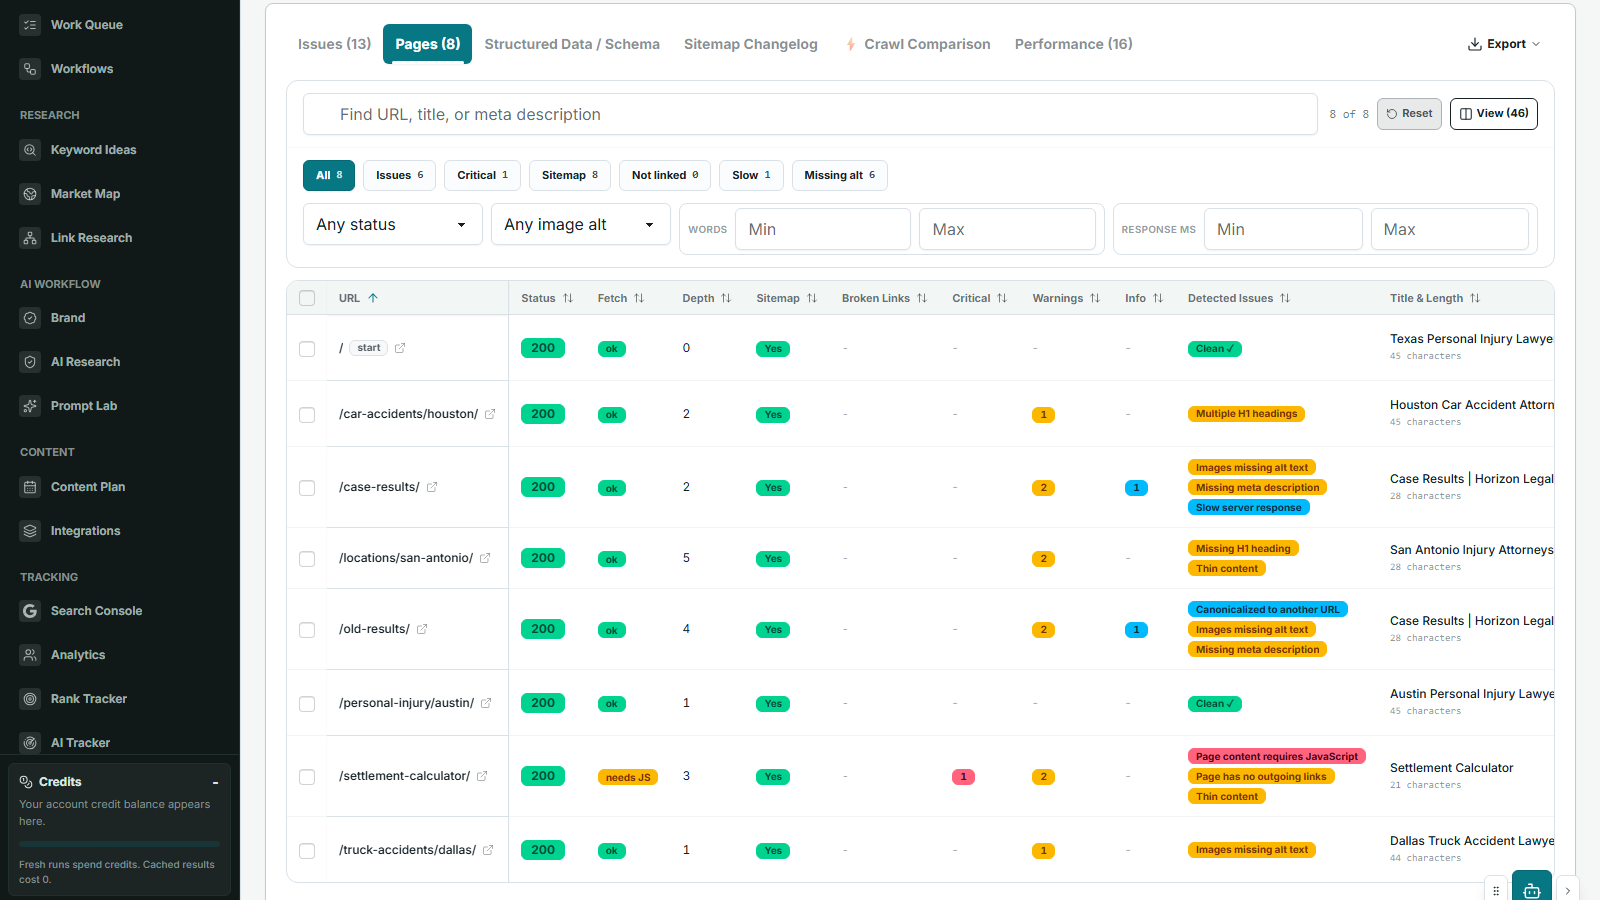Click the Words Min input
Viewport: 1600px width, 900px height.
[x=823, y=229]
